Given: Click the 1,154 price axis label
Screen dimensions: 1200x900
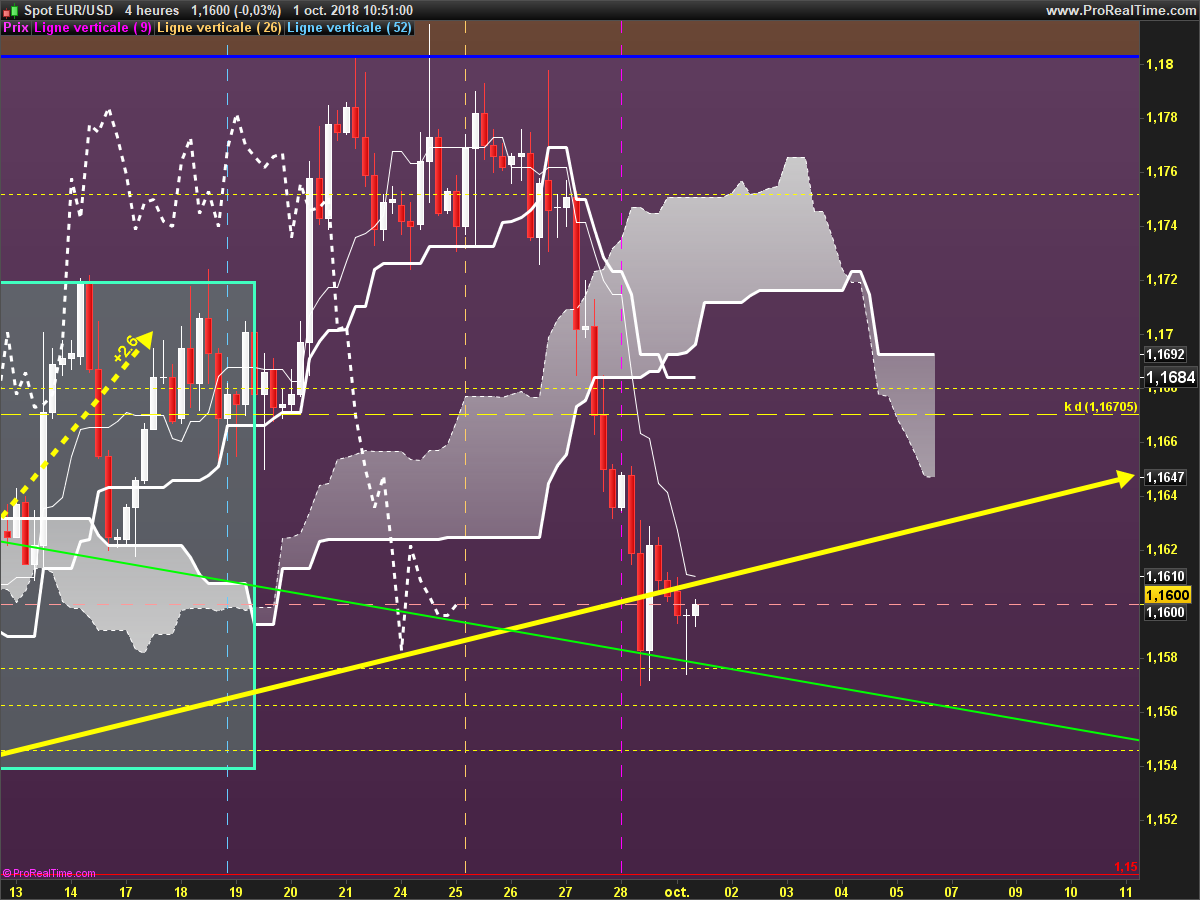Looking at the screenshot, I should pos(1162,765).
